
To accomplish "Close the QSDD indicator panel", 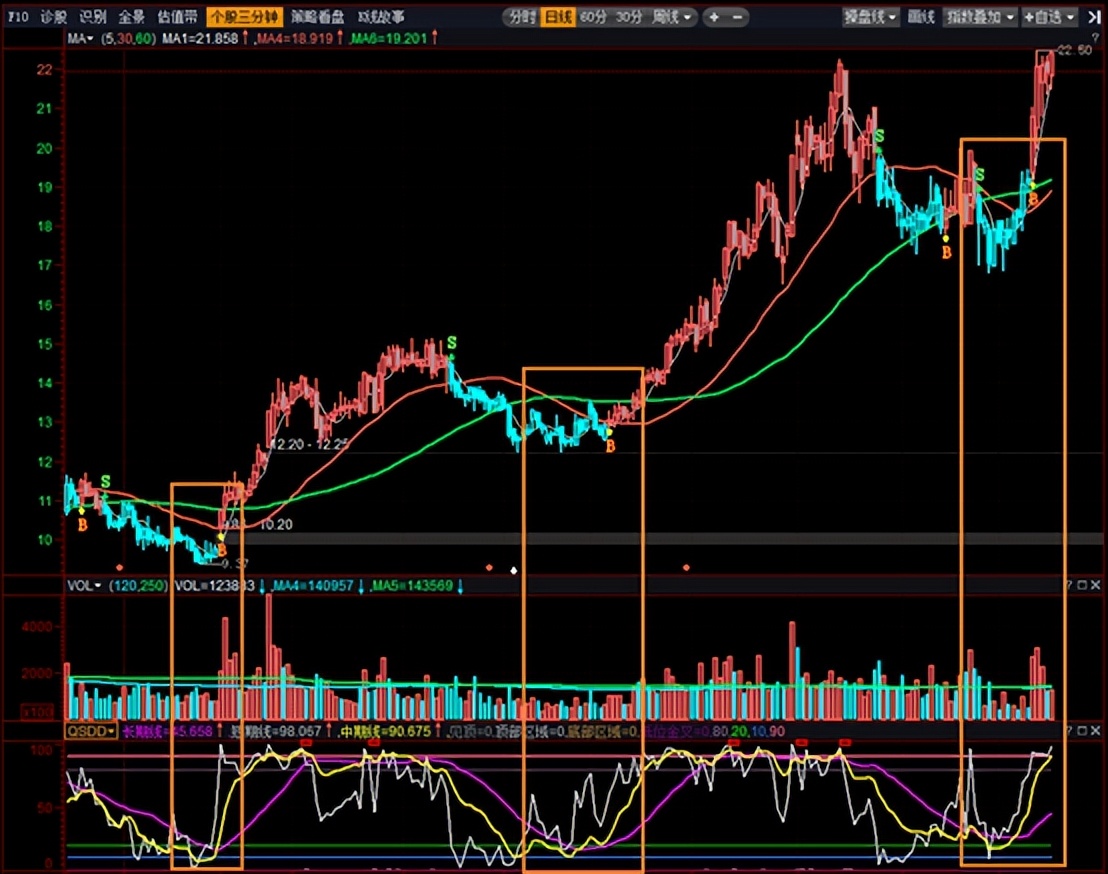I will 1095,730.
